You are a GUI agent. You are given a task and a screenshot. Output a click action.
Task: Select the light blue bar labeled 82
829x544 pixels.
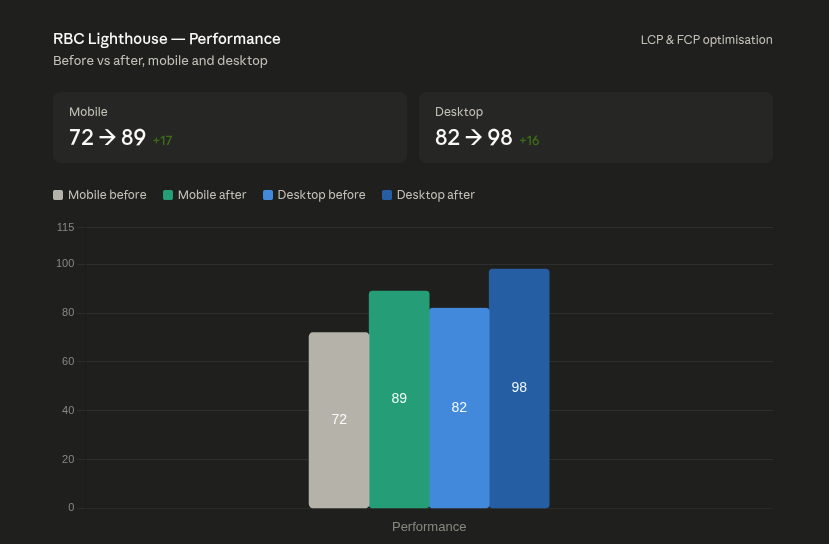click(x=459, y=408)
